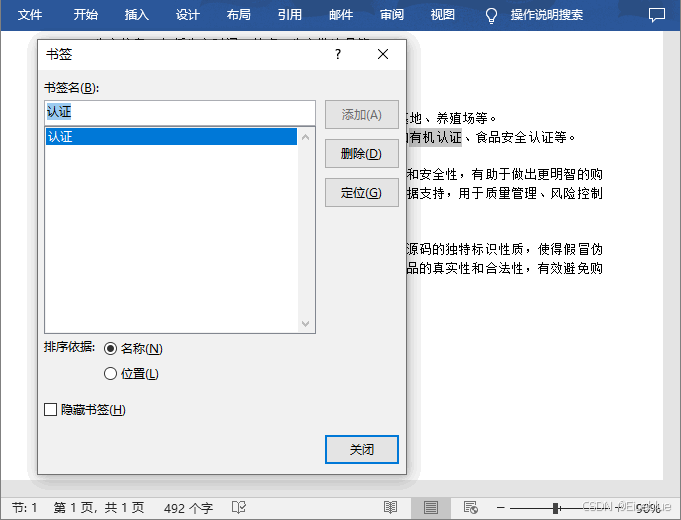Click the bookmark list scroll down arrow

click(x=306, y=324)
